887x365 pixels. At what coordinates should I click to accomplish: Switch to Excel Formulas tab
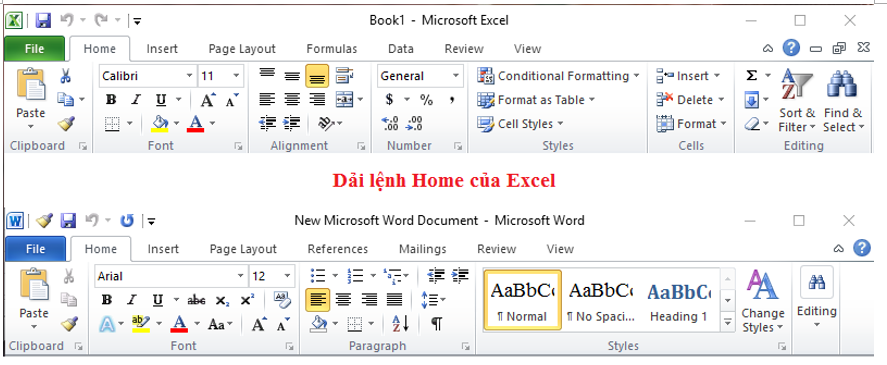click(x=331, y=49)
